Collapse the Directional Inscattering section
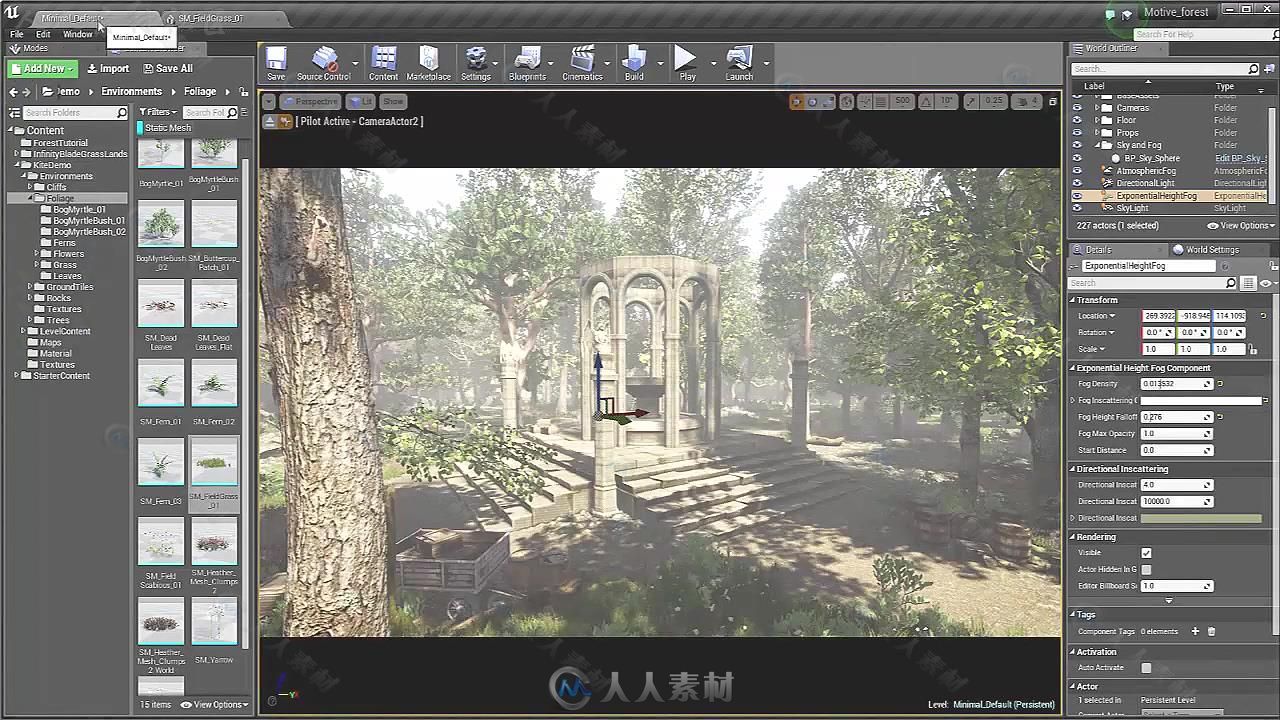 click(x=1074, y=469)
